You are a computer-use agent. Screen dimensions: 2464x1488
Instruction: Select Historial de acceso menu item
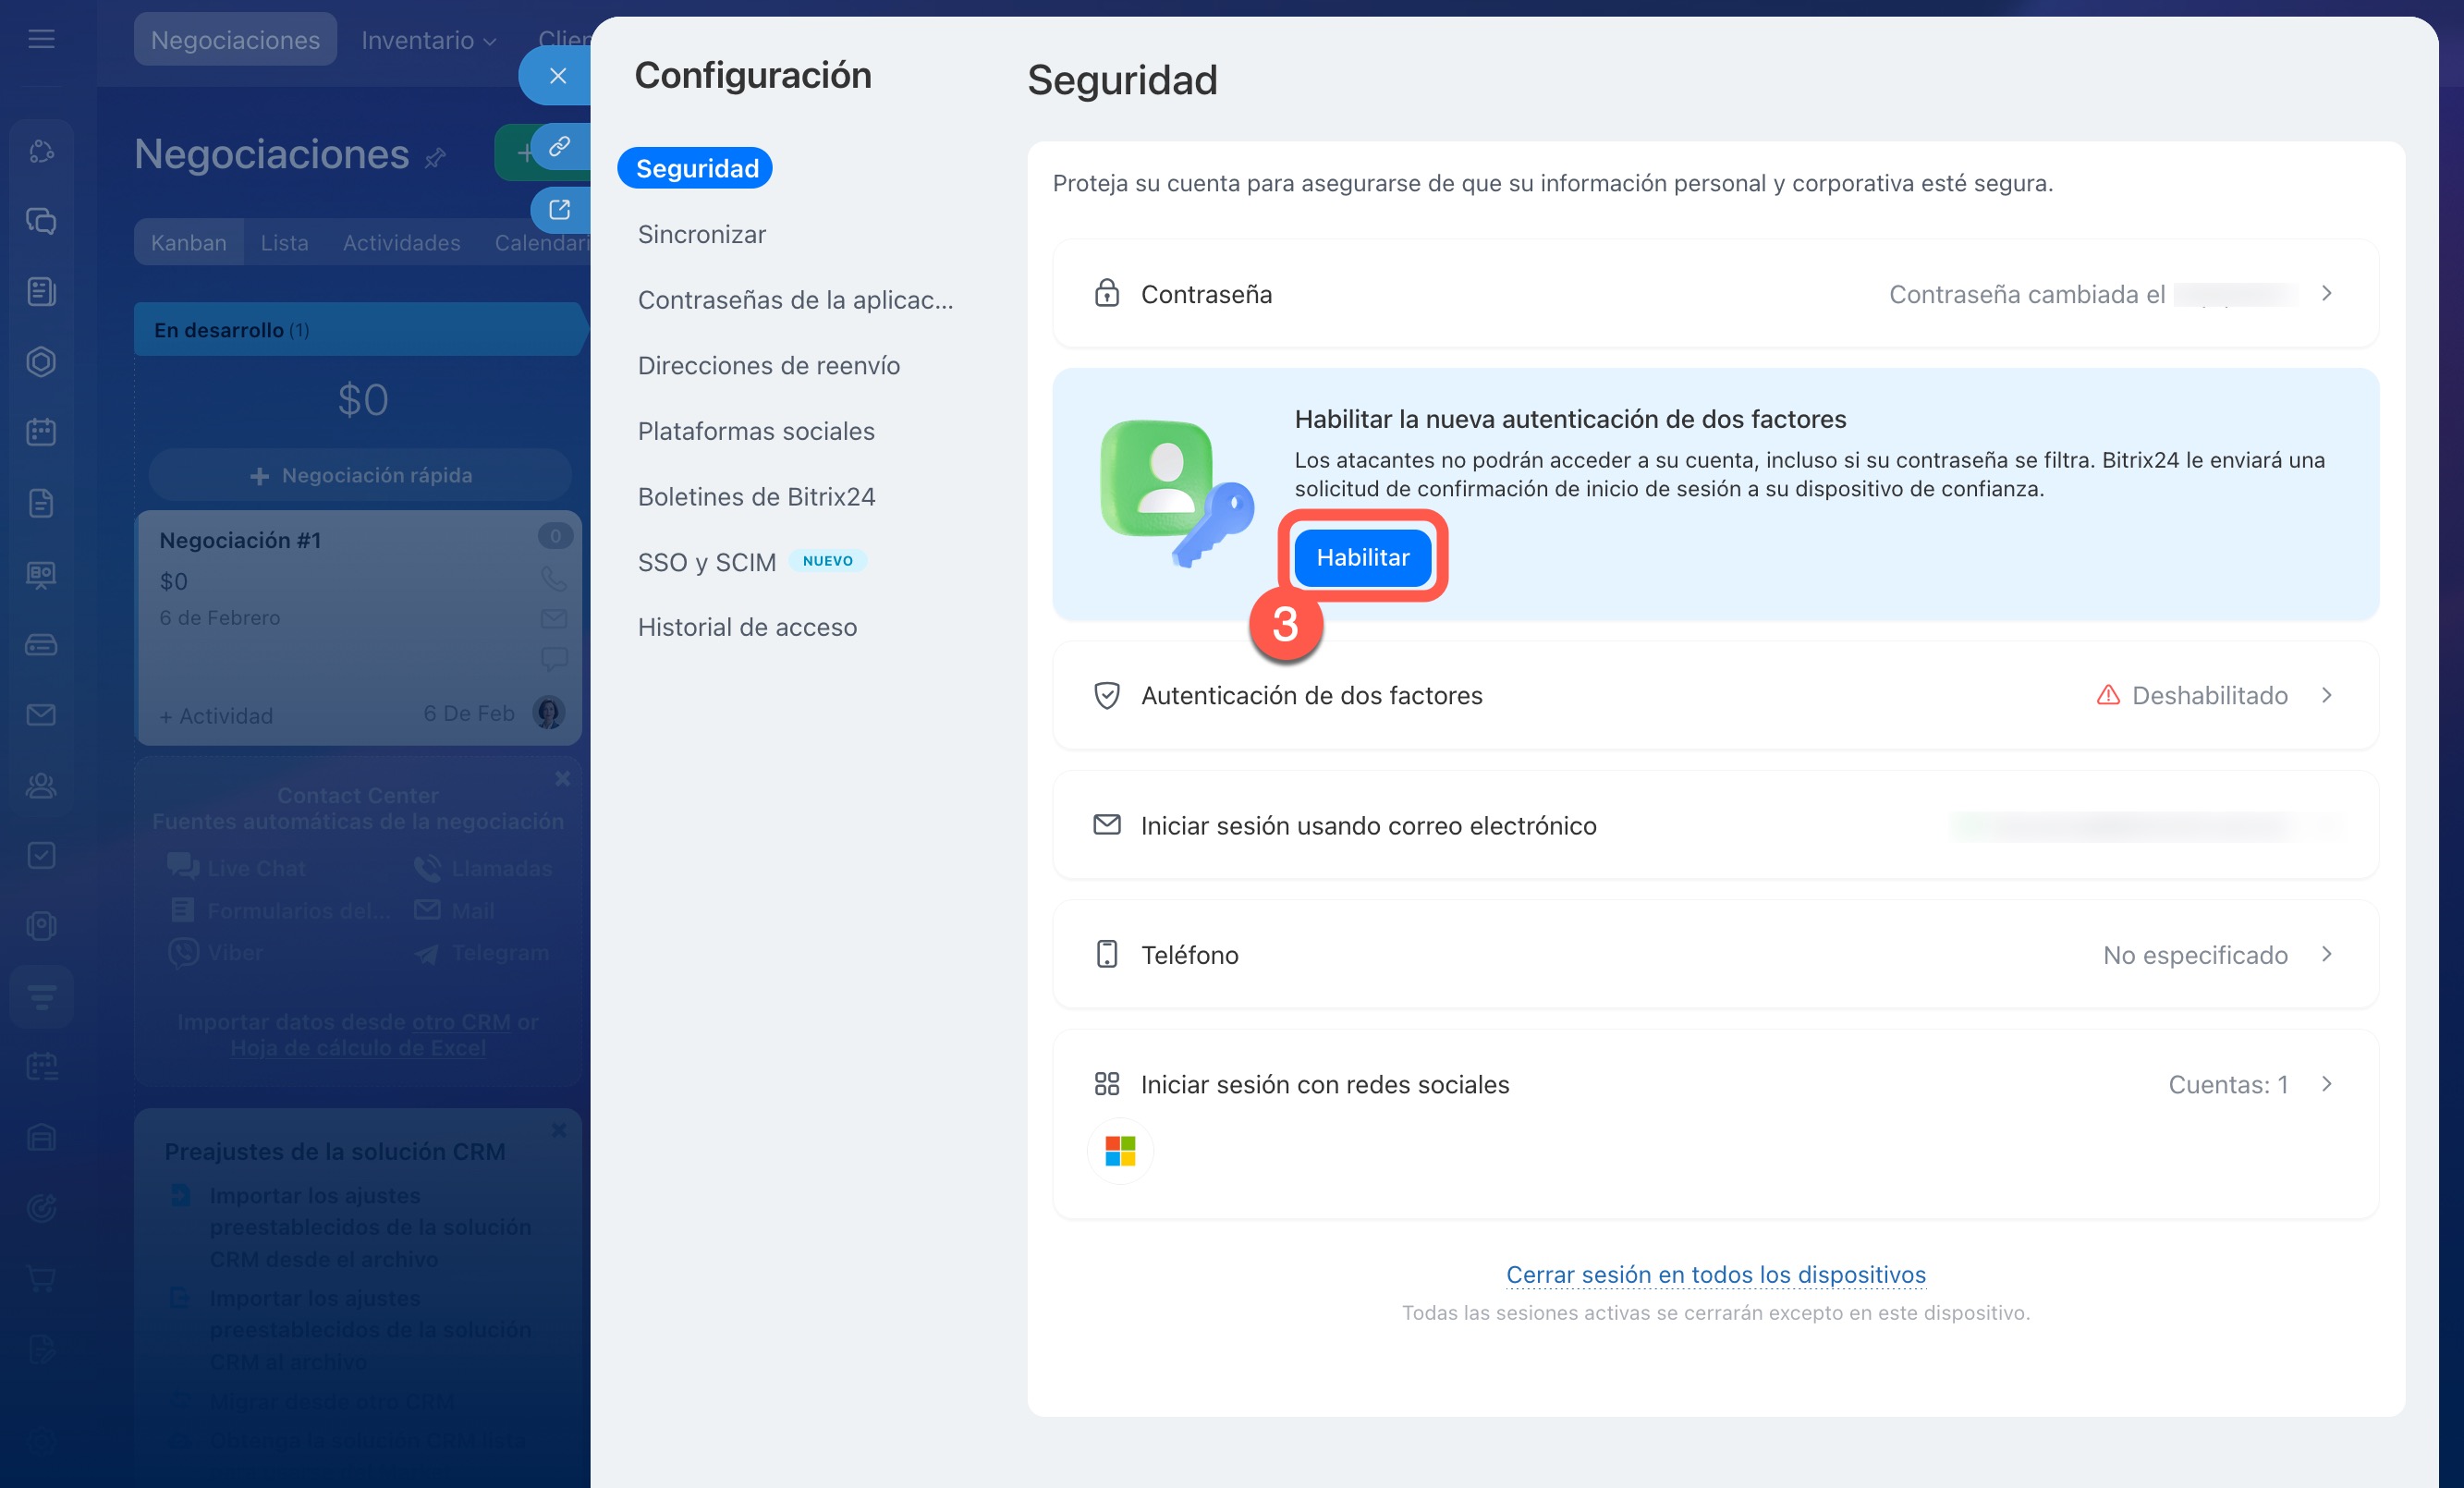[747, 627]
